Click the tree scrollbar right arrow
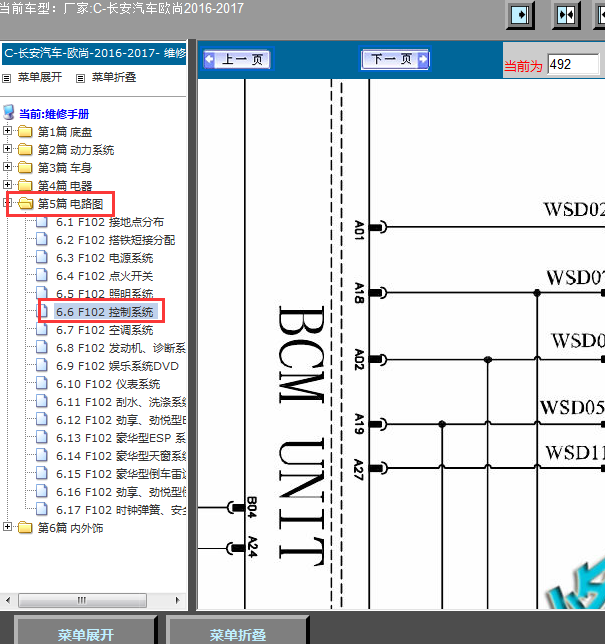The height and width of the screenshot is (644, 605). click(177, 600)
